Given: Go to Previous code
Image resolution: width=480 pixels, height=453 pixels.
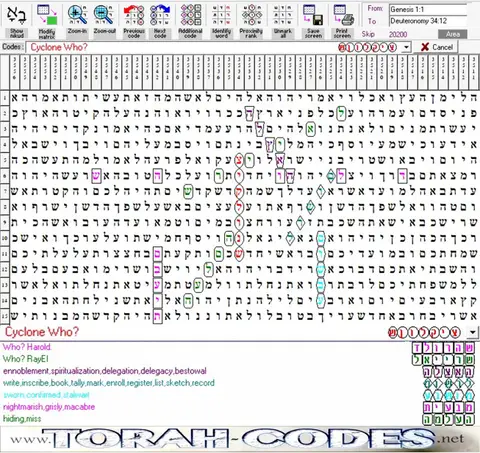Looking at the screenshot, I should (134, 15).
